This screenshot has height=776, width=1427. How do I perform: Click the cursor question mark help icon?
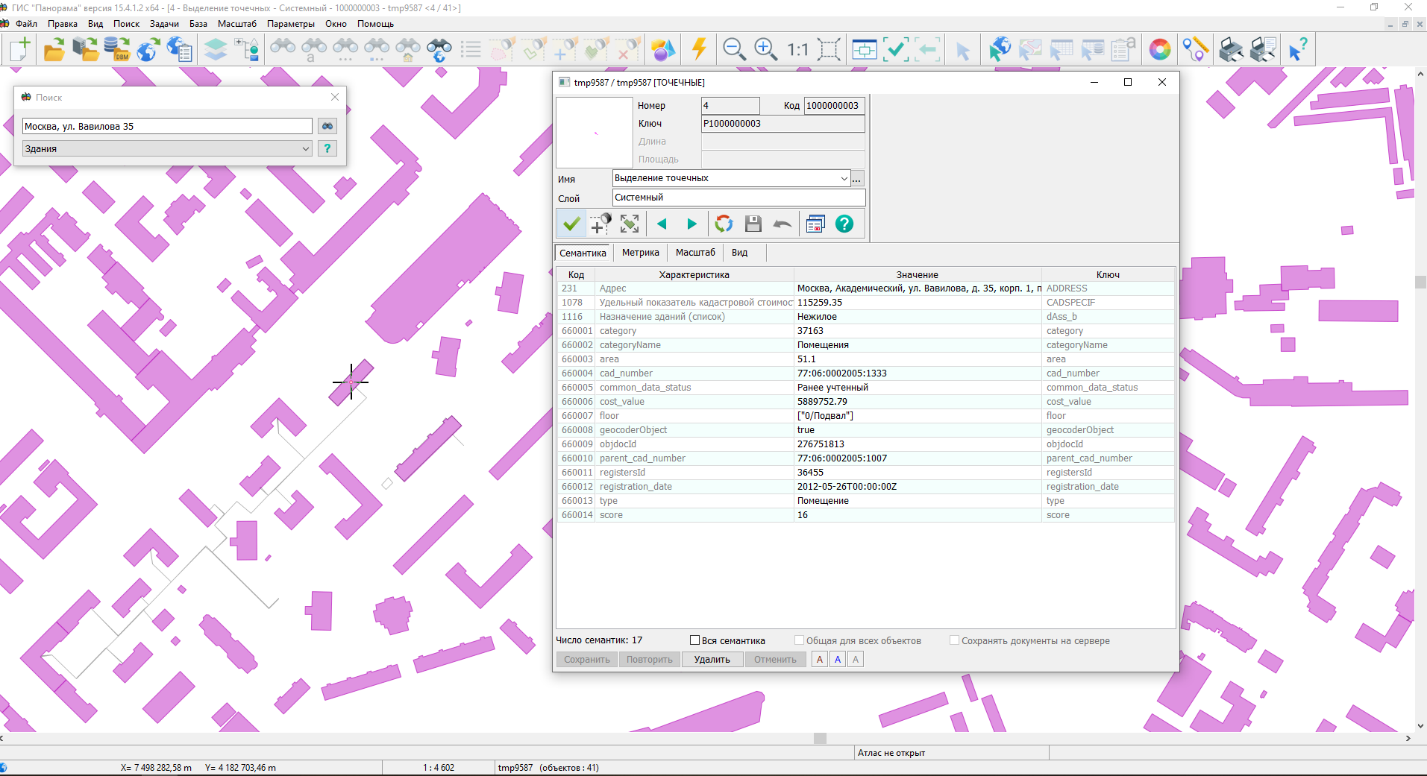[1298, 49]
